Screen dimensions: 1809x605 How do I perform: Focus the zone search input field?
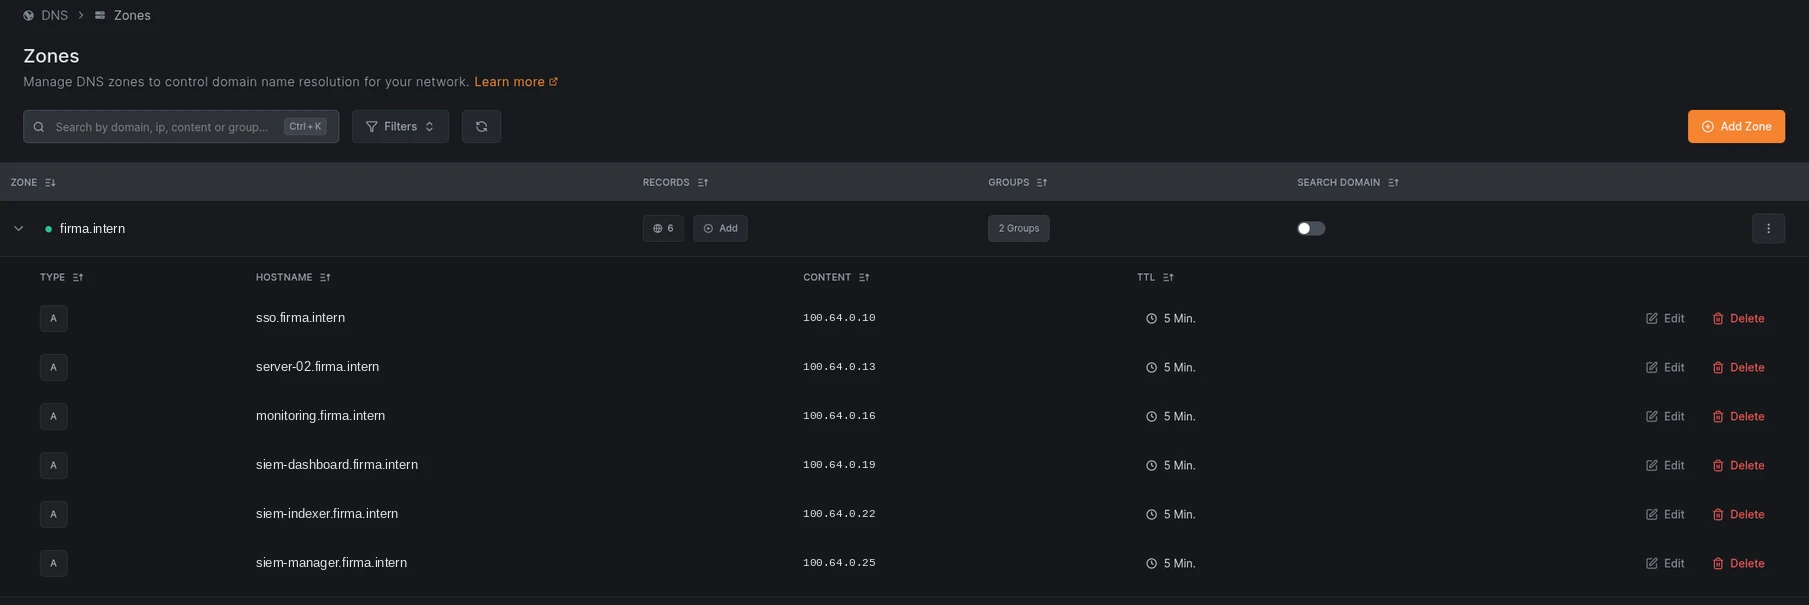pyautogui.click(x=181, y=127)
